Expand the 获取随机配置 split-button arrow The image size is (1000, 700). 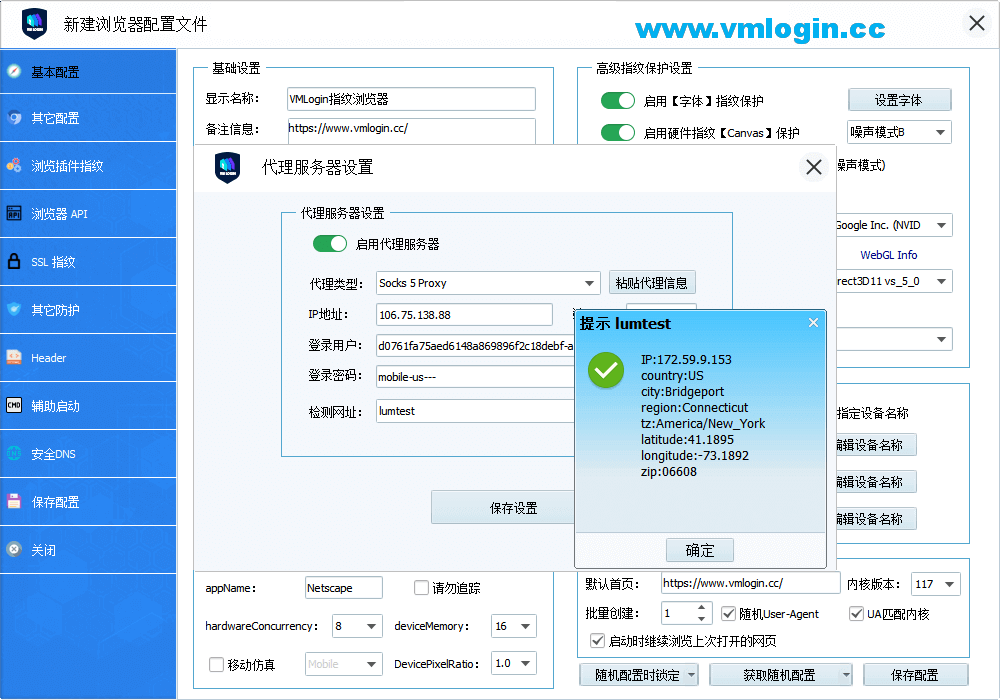tap(846, 675)
